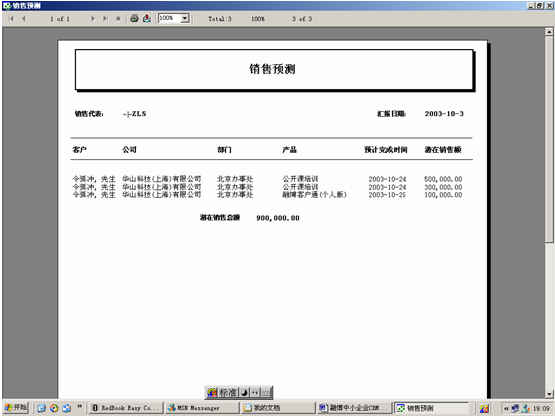Image resolution: width=555 pixels, height=418 pixels.
Task: Toggle the IME moon half-width mode
Action: [x=244, y=392]
